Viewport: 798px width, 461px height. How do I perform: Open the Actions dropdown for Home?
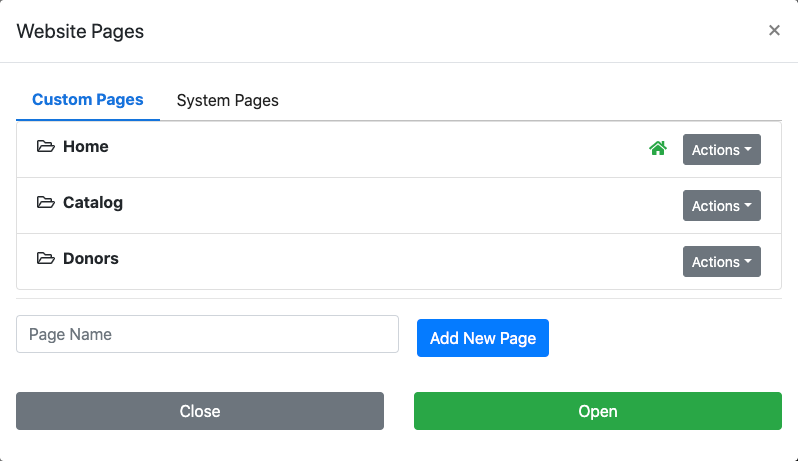[x=721, y=150]
